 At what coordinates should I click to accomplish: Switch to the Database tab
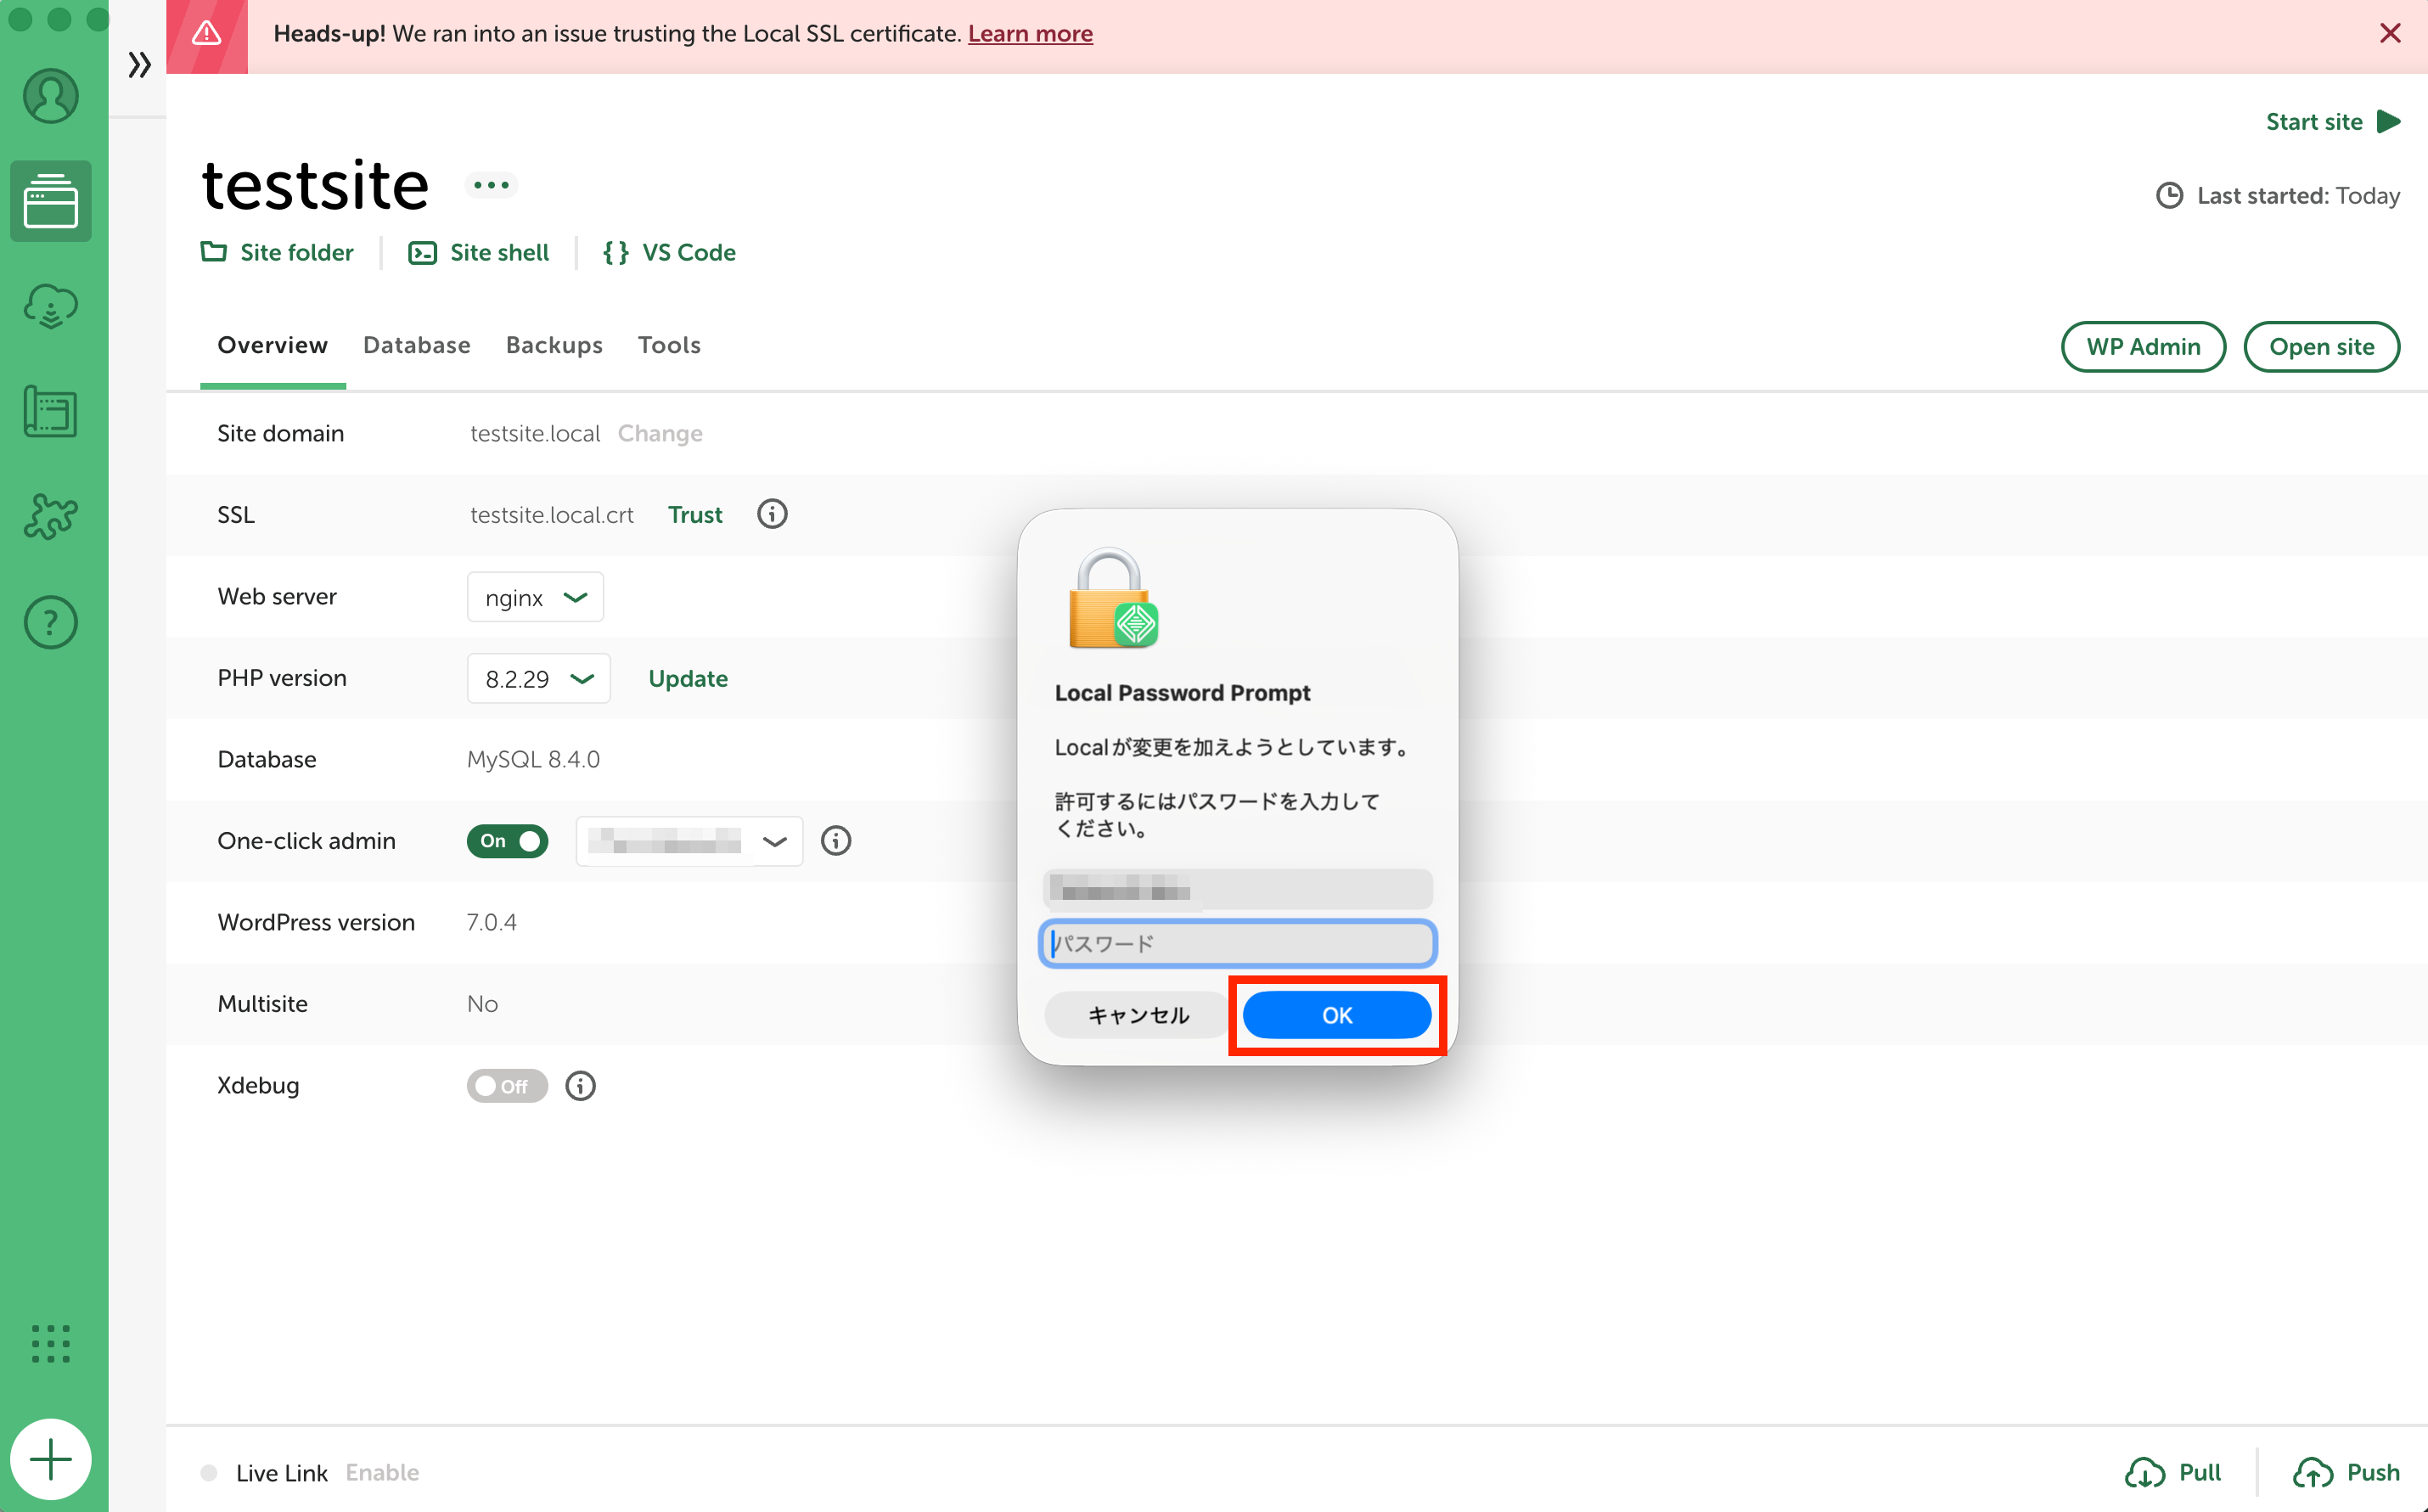pos(417,345)
